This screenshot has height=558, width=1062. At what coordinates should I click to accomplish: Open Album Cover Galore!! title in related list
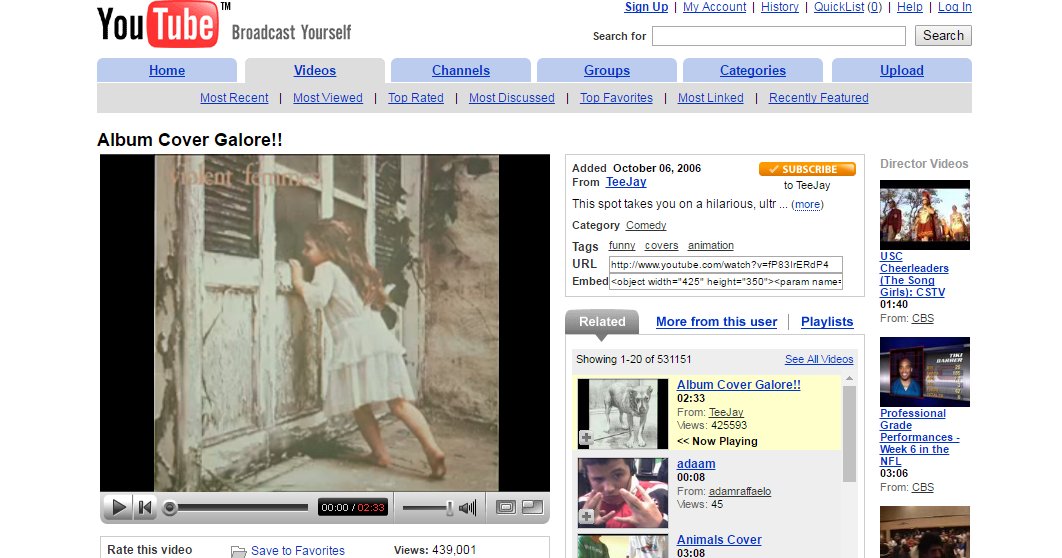738,385
